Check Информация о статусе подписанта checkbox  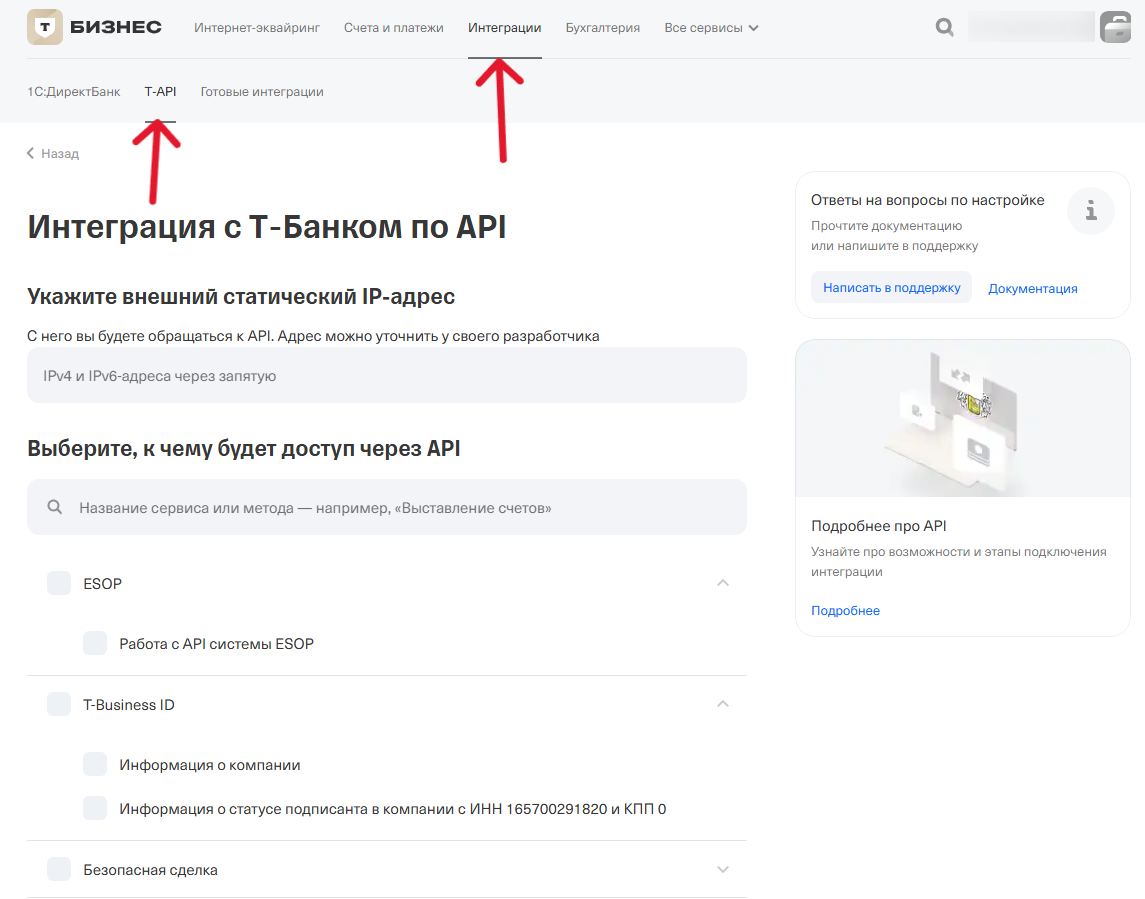tap(95, 808)
